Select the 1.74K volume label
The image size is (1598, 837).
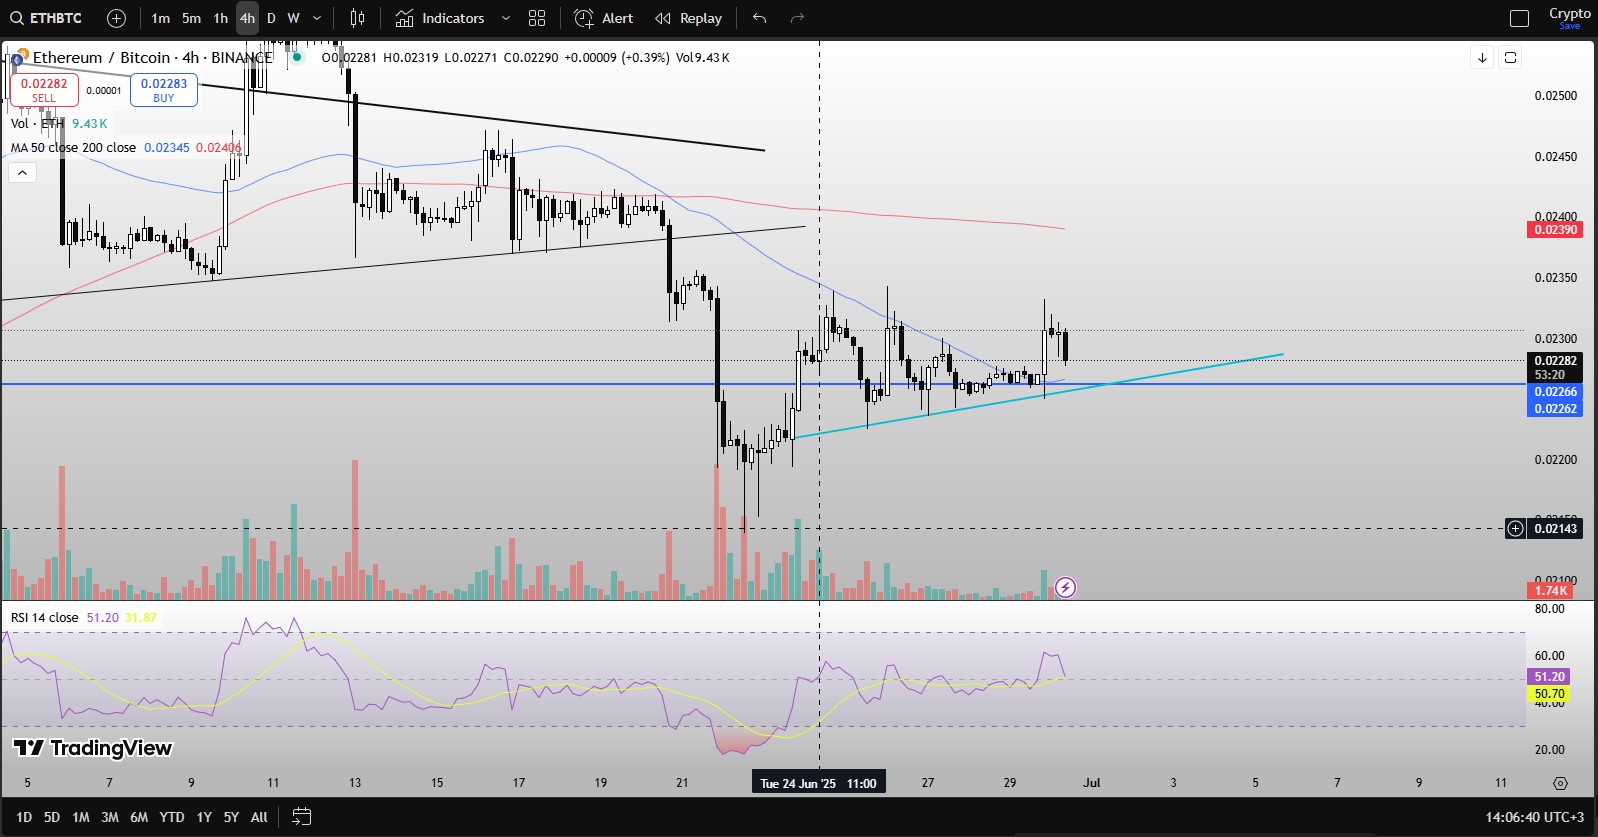[x=1550, y=590]
